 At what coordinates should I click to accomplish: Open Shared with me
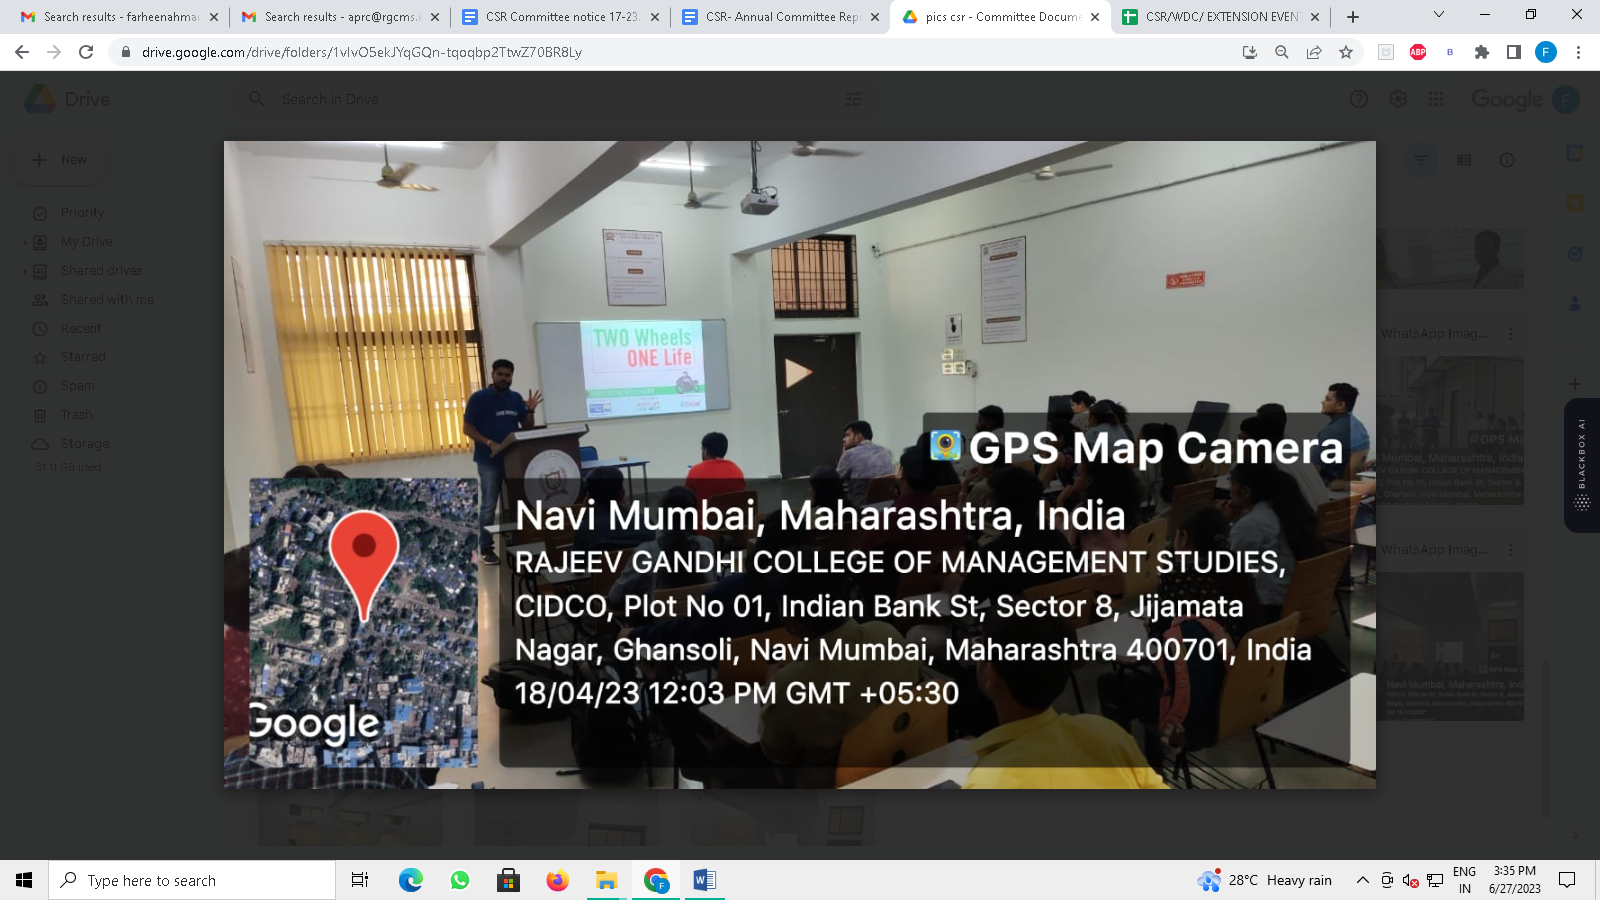(107, 300)
